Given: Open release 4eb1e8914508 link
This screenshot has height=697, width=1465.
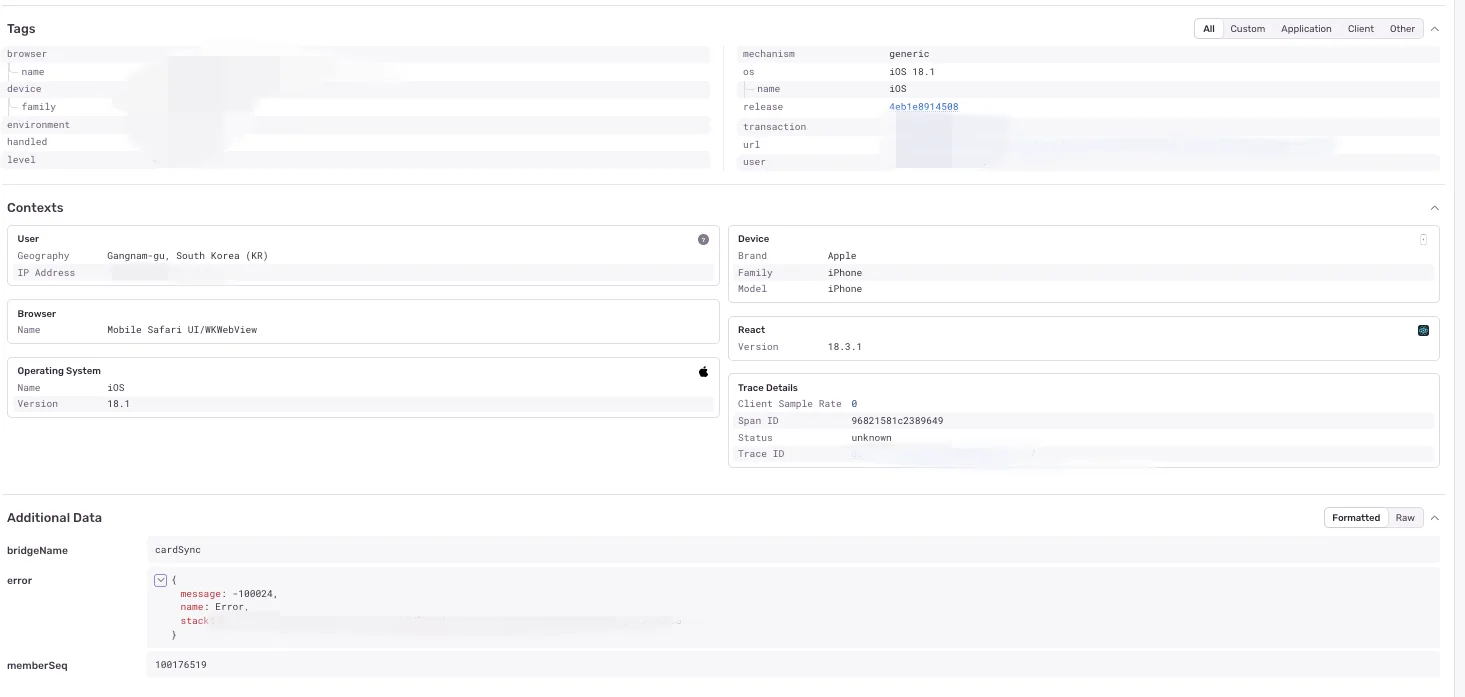Looking at the screenshot, I should tap(923, 107).
